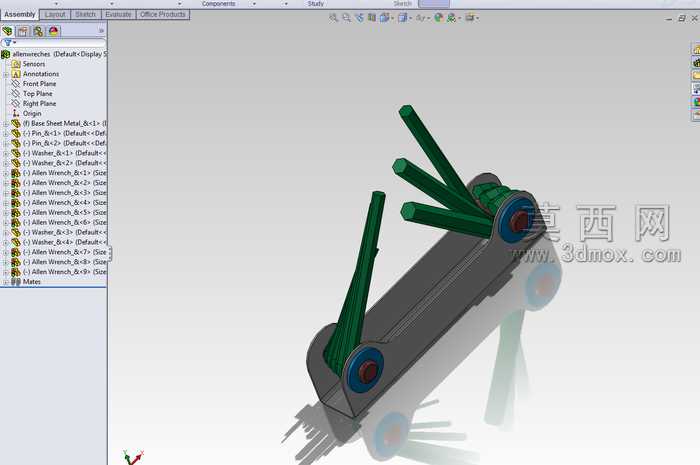Expand Base Sheet Metal_&<1> node

(6, 124)
